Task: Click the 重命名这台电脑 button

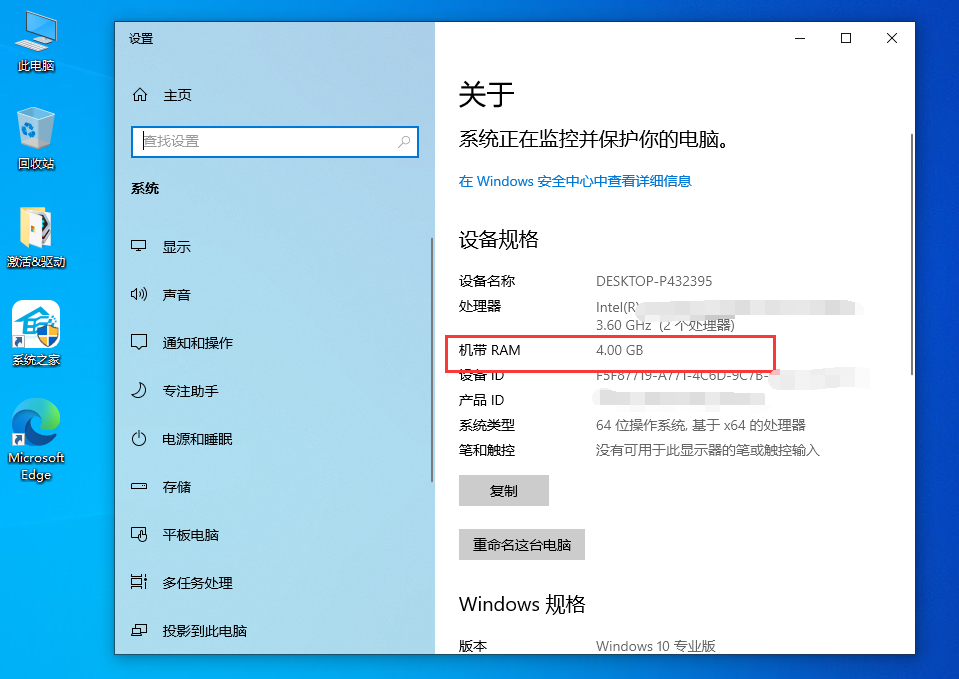Action: tap(522, 544)
